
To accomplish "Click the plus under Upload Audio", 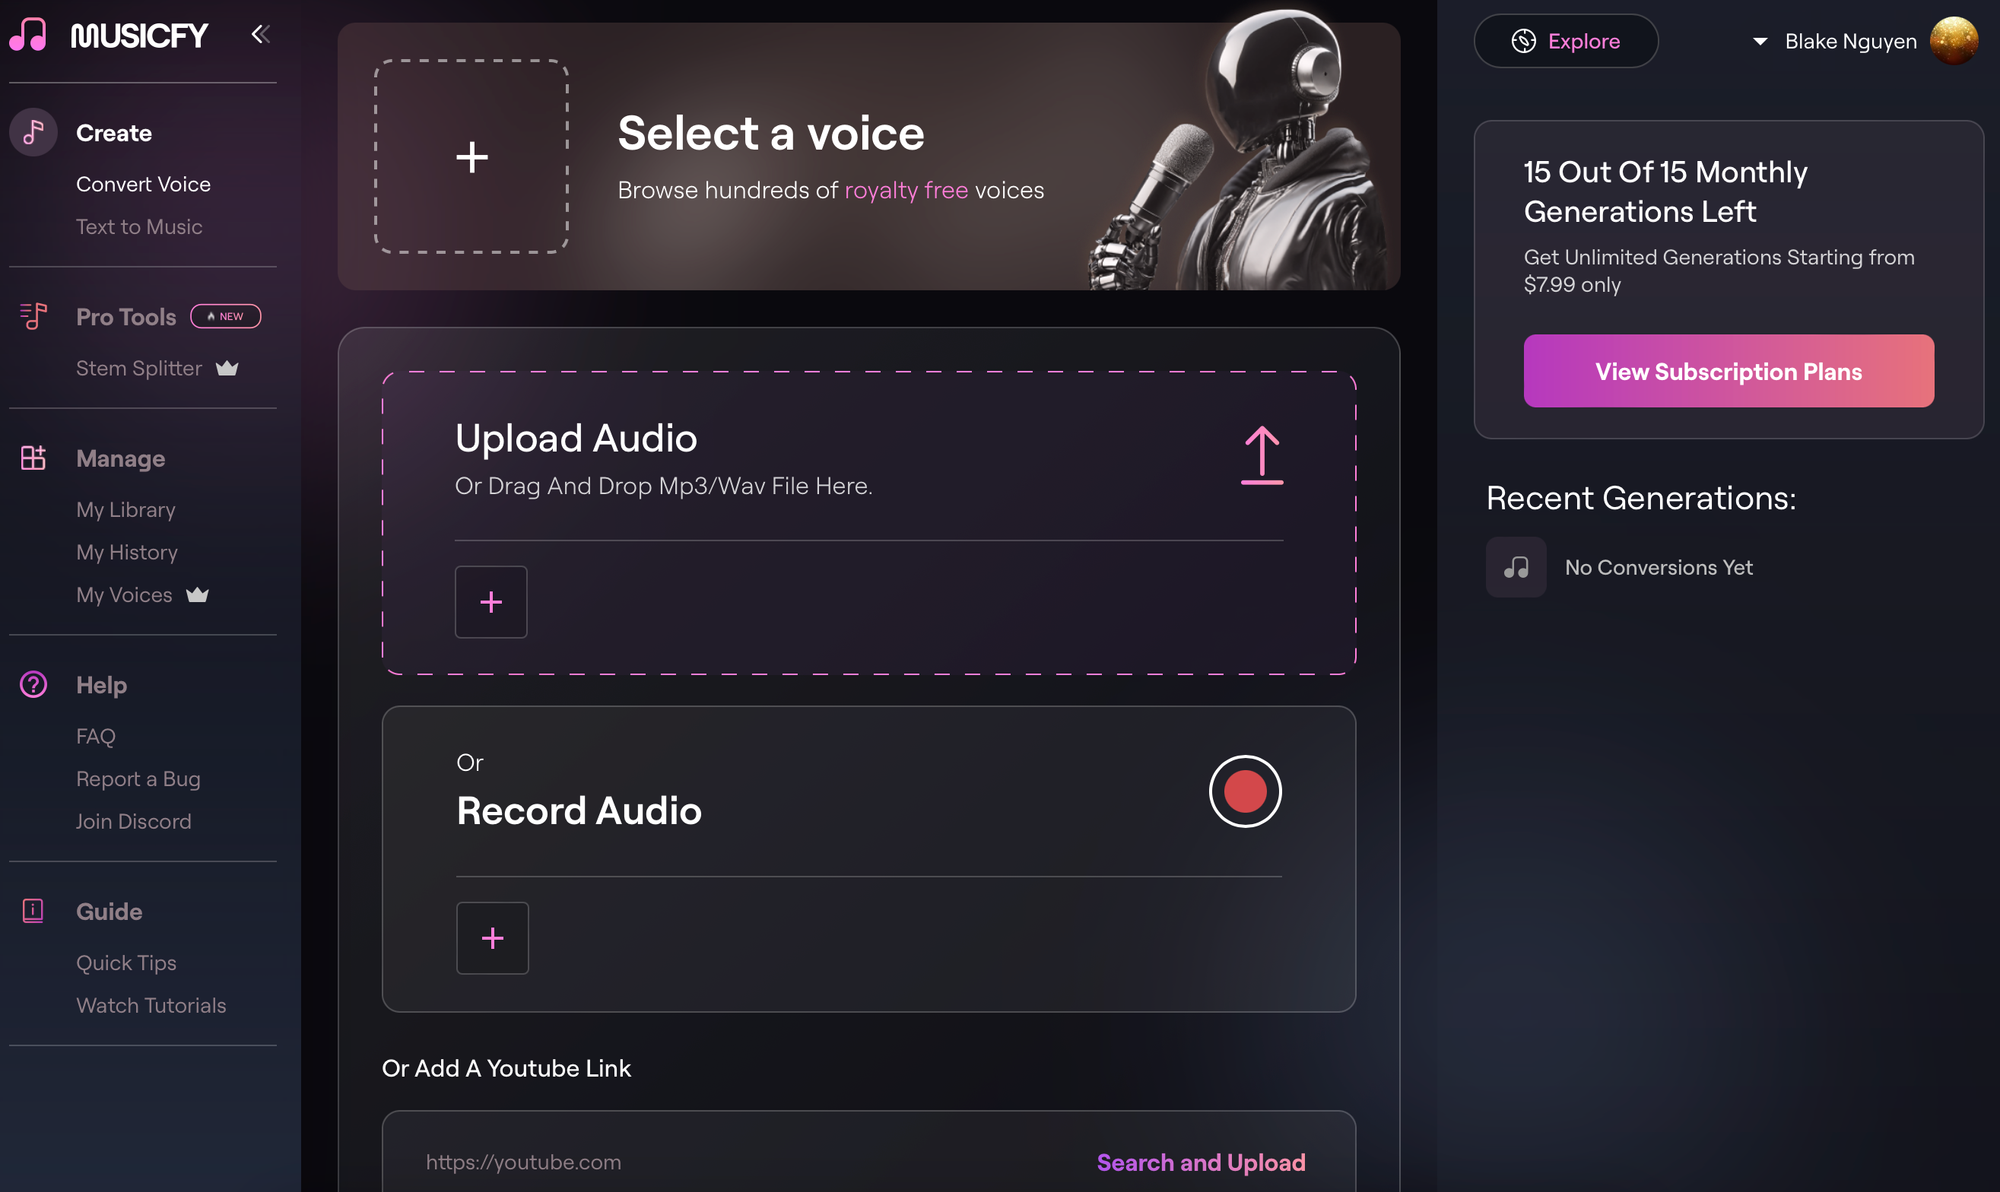I will coord(491,602).
